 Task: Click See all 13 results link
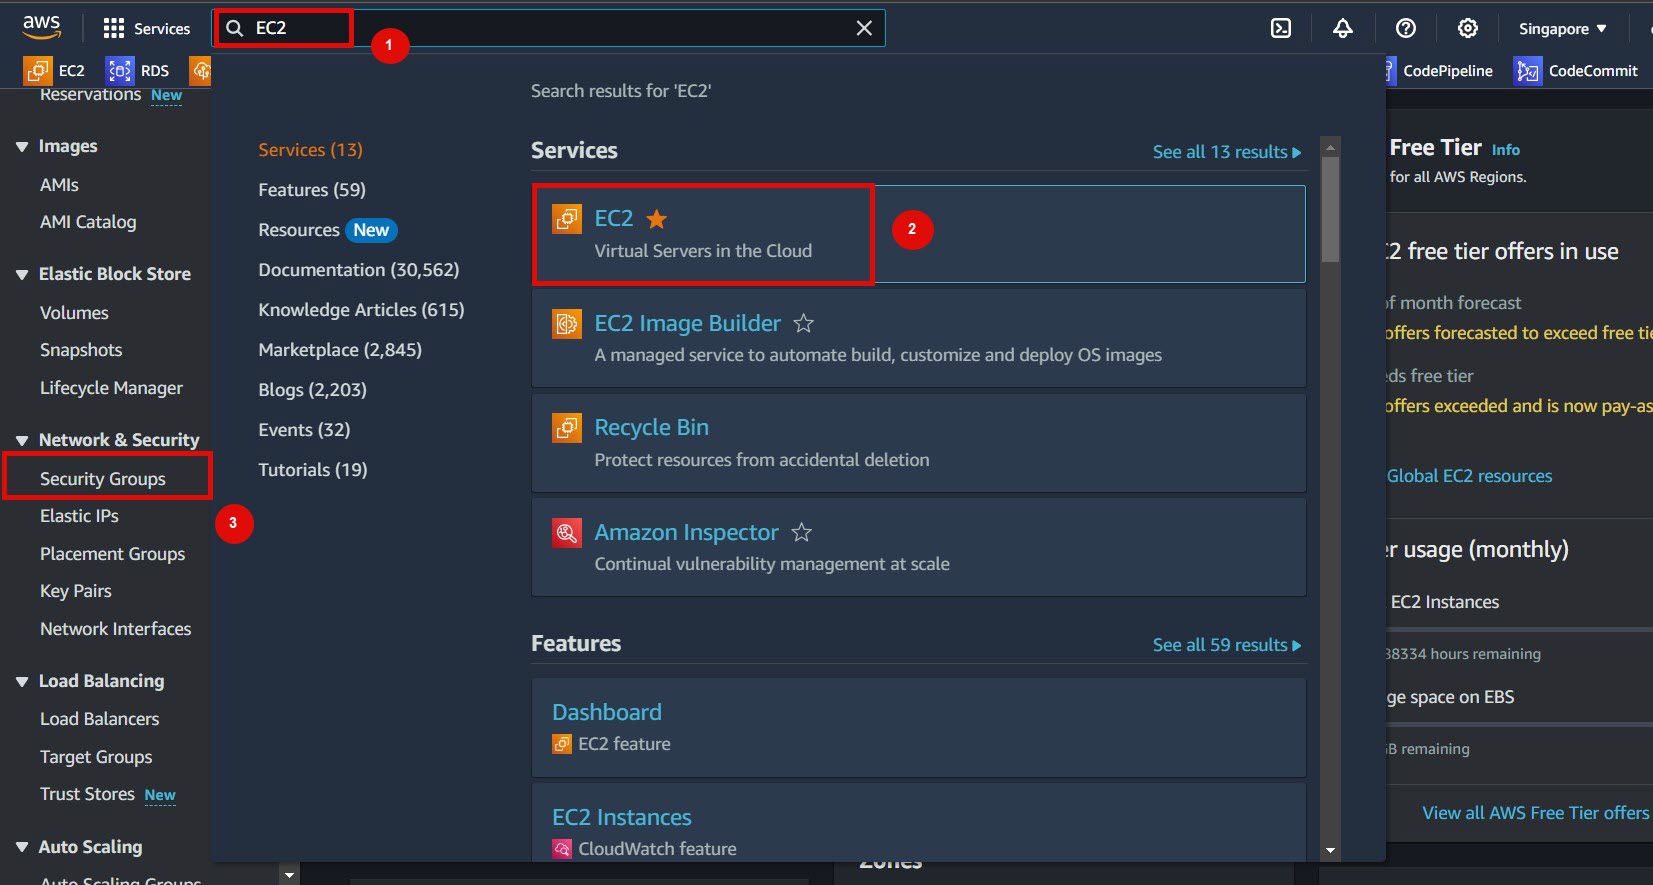[x=1227, y=152]
